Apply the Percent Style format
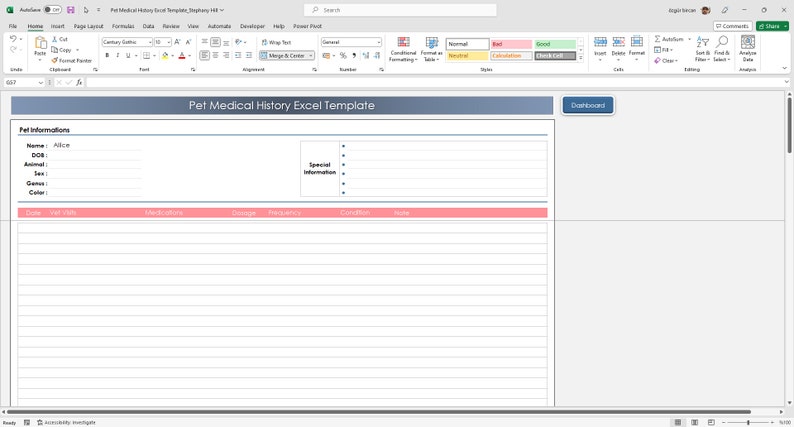 [x=343, y=55]
